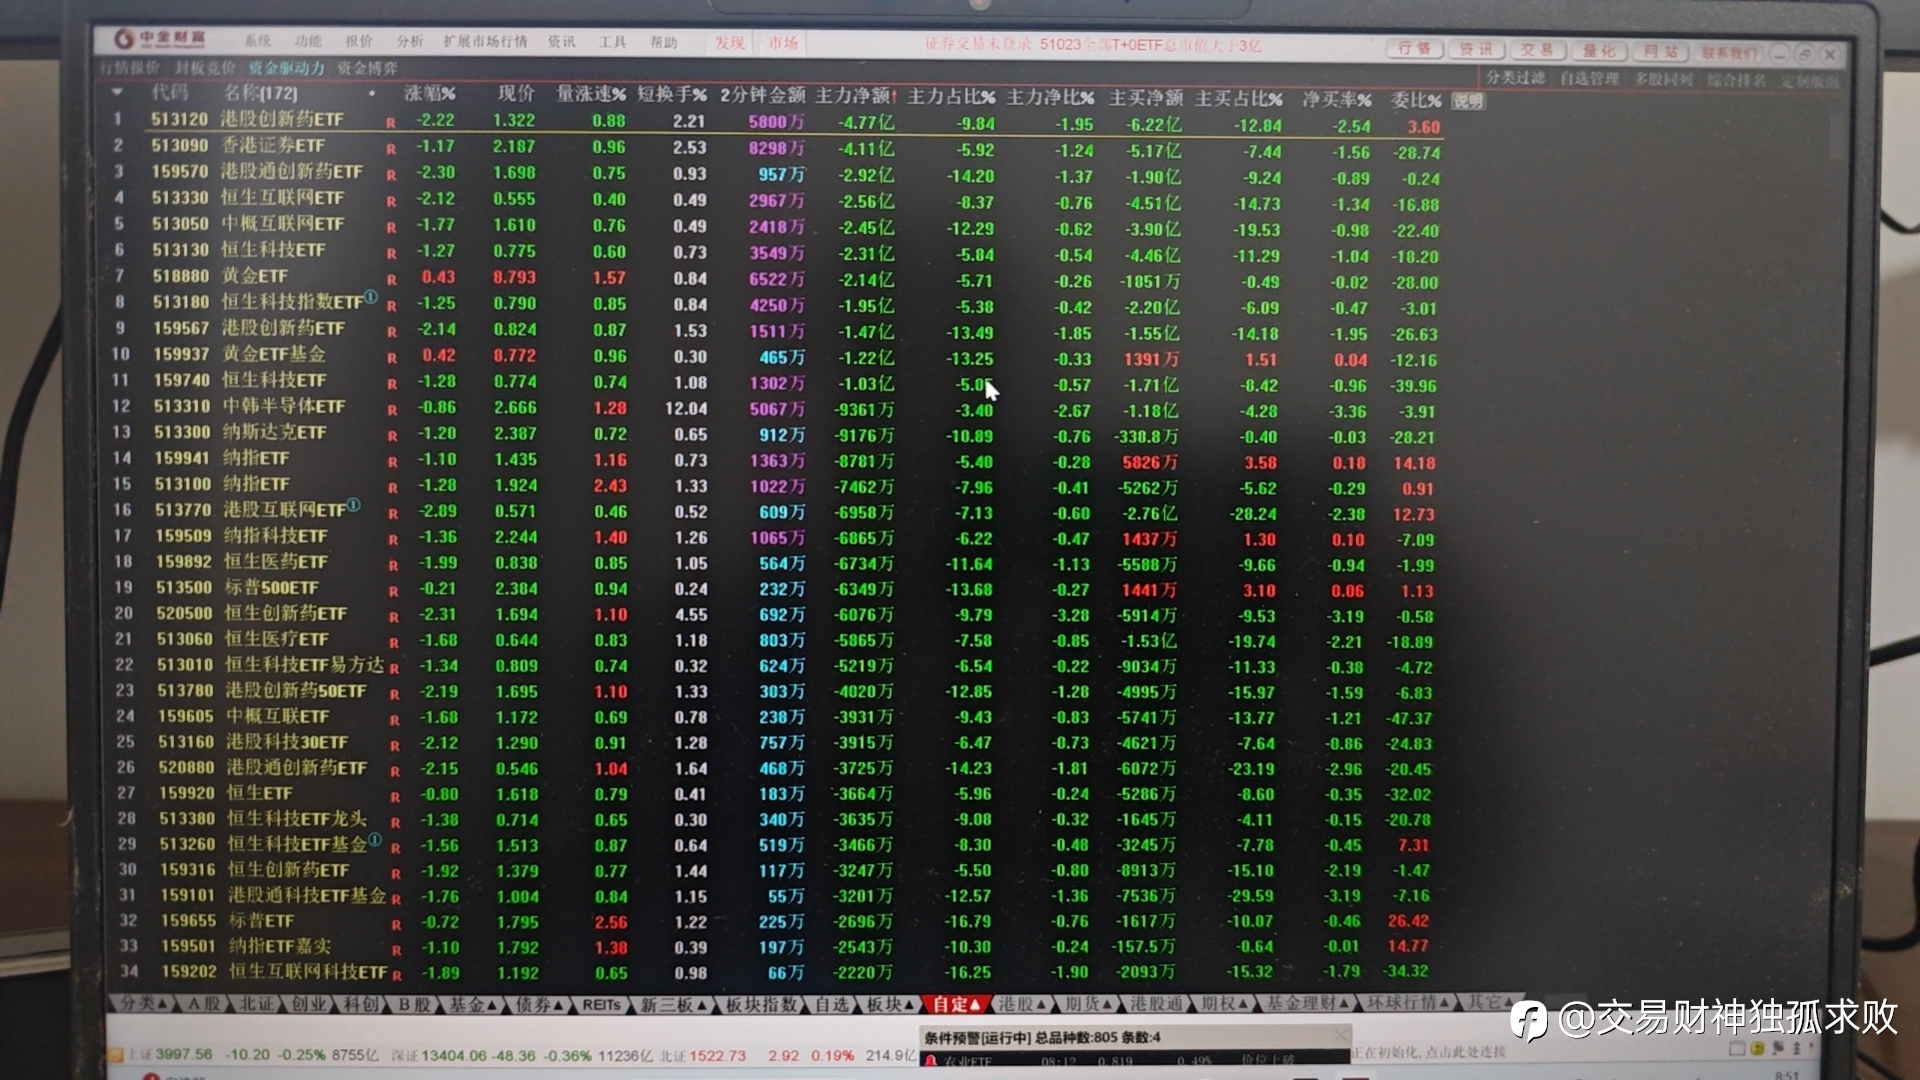Sort by the 涨幅% column header
The image size is (1920, 1080).
(430, 94)
